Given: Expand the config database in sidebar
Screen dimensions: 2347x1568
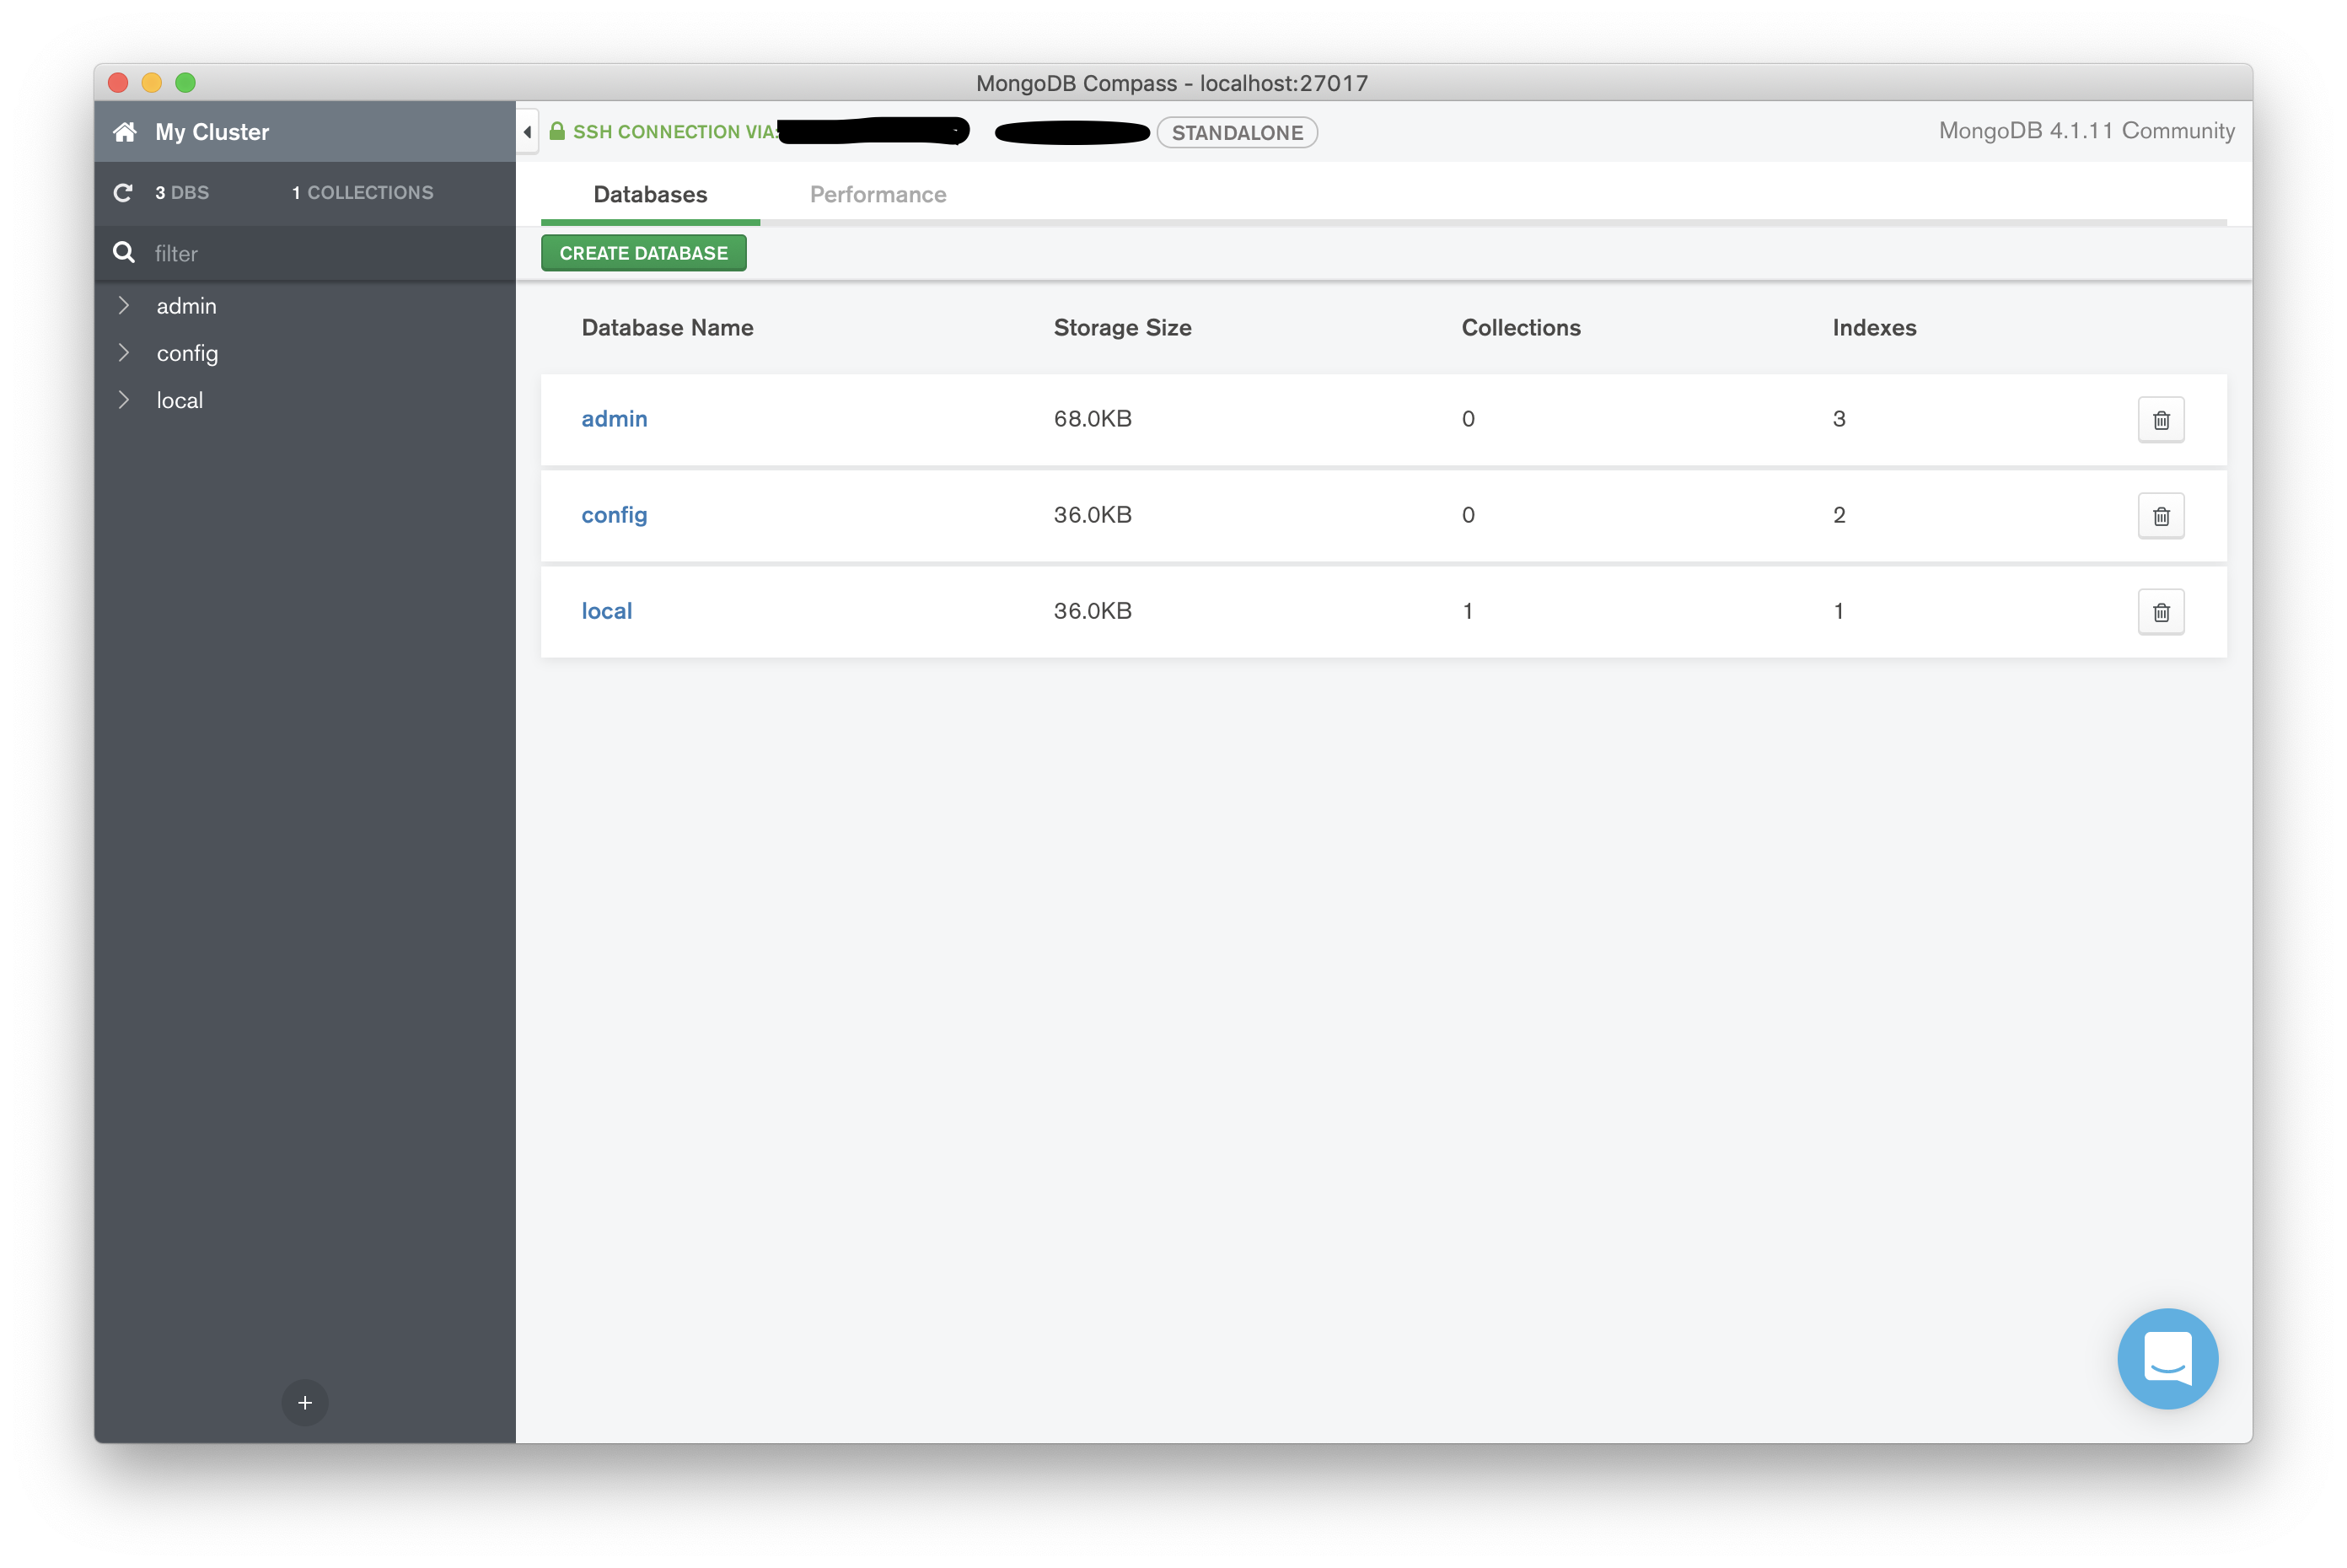Looking at the screenshot, I should (x=124, y=352).
